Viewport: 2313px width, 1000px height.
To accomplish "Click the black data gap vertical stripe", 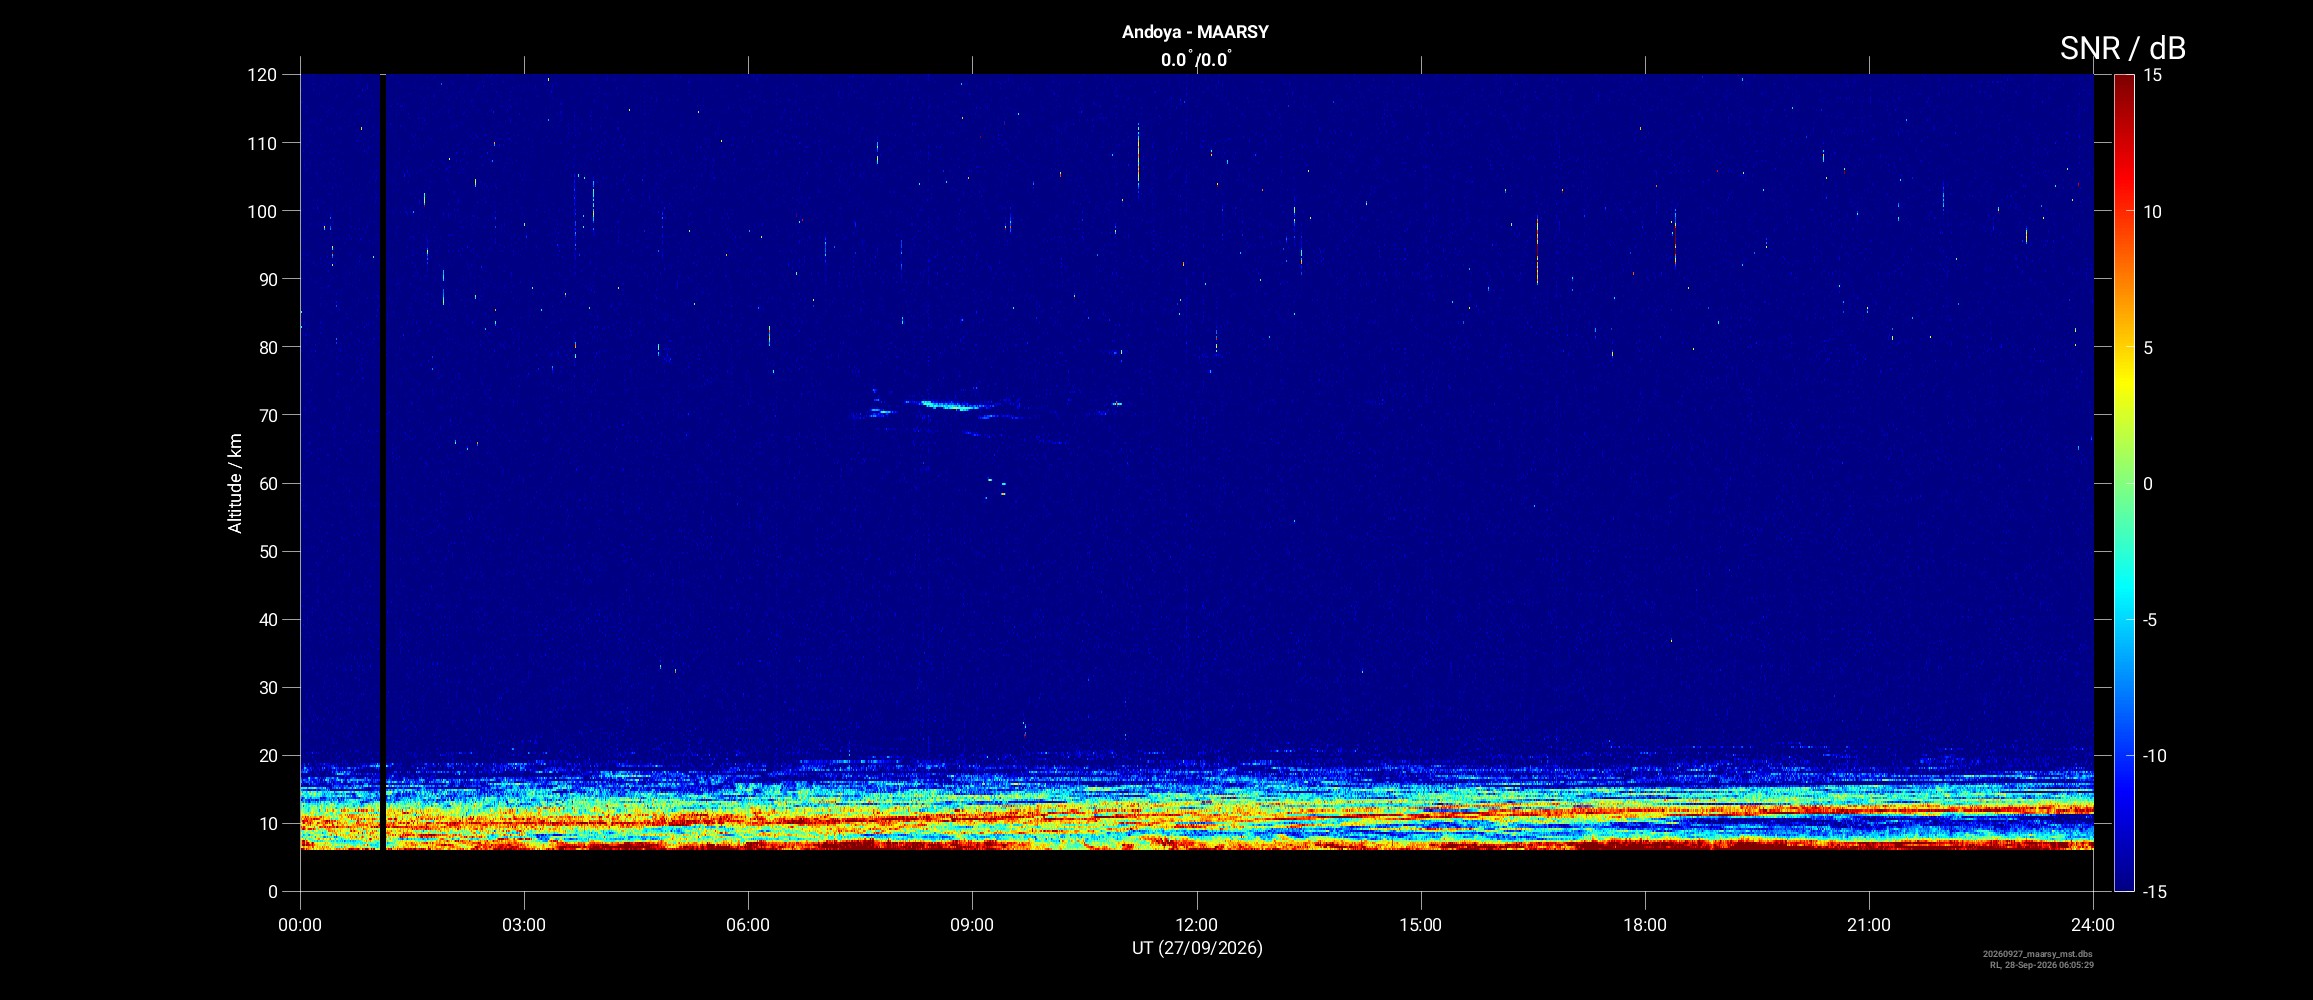I will [x=382, y=462].
